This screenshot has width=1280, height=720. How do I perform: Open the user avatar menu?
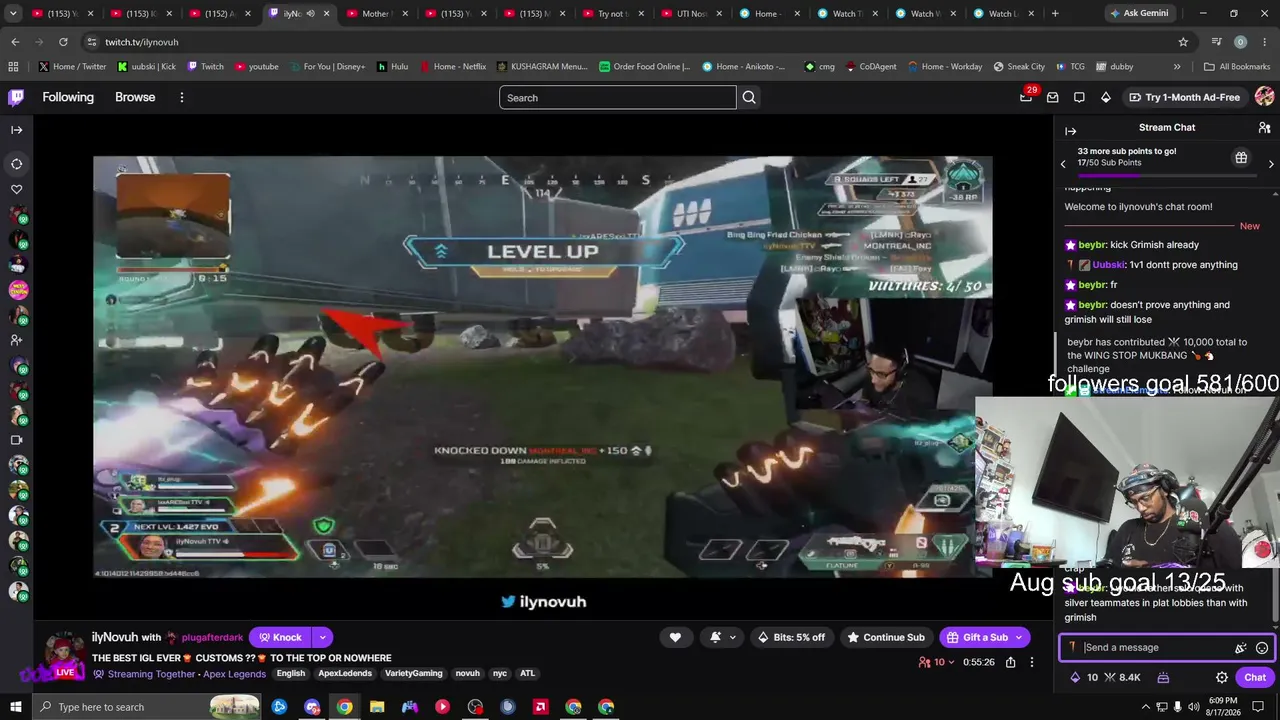pos(1264,97)
